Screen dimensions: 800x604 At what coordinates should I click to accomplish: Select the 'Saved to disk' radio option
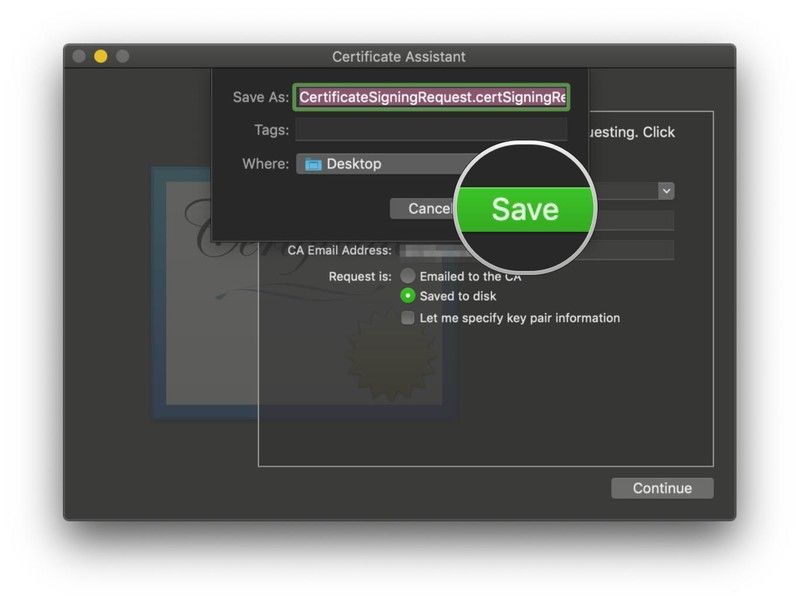pos(408,296)
